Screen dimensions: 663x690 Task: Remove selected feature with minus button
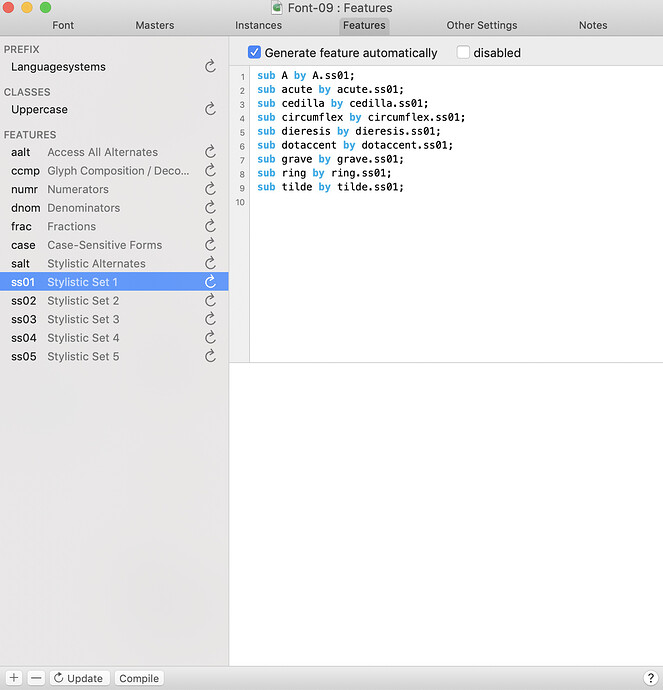pos(37,678)
